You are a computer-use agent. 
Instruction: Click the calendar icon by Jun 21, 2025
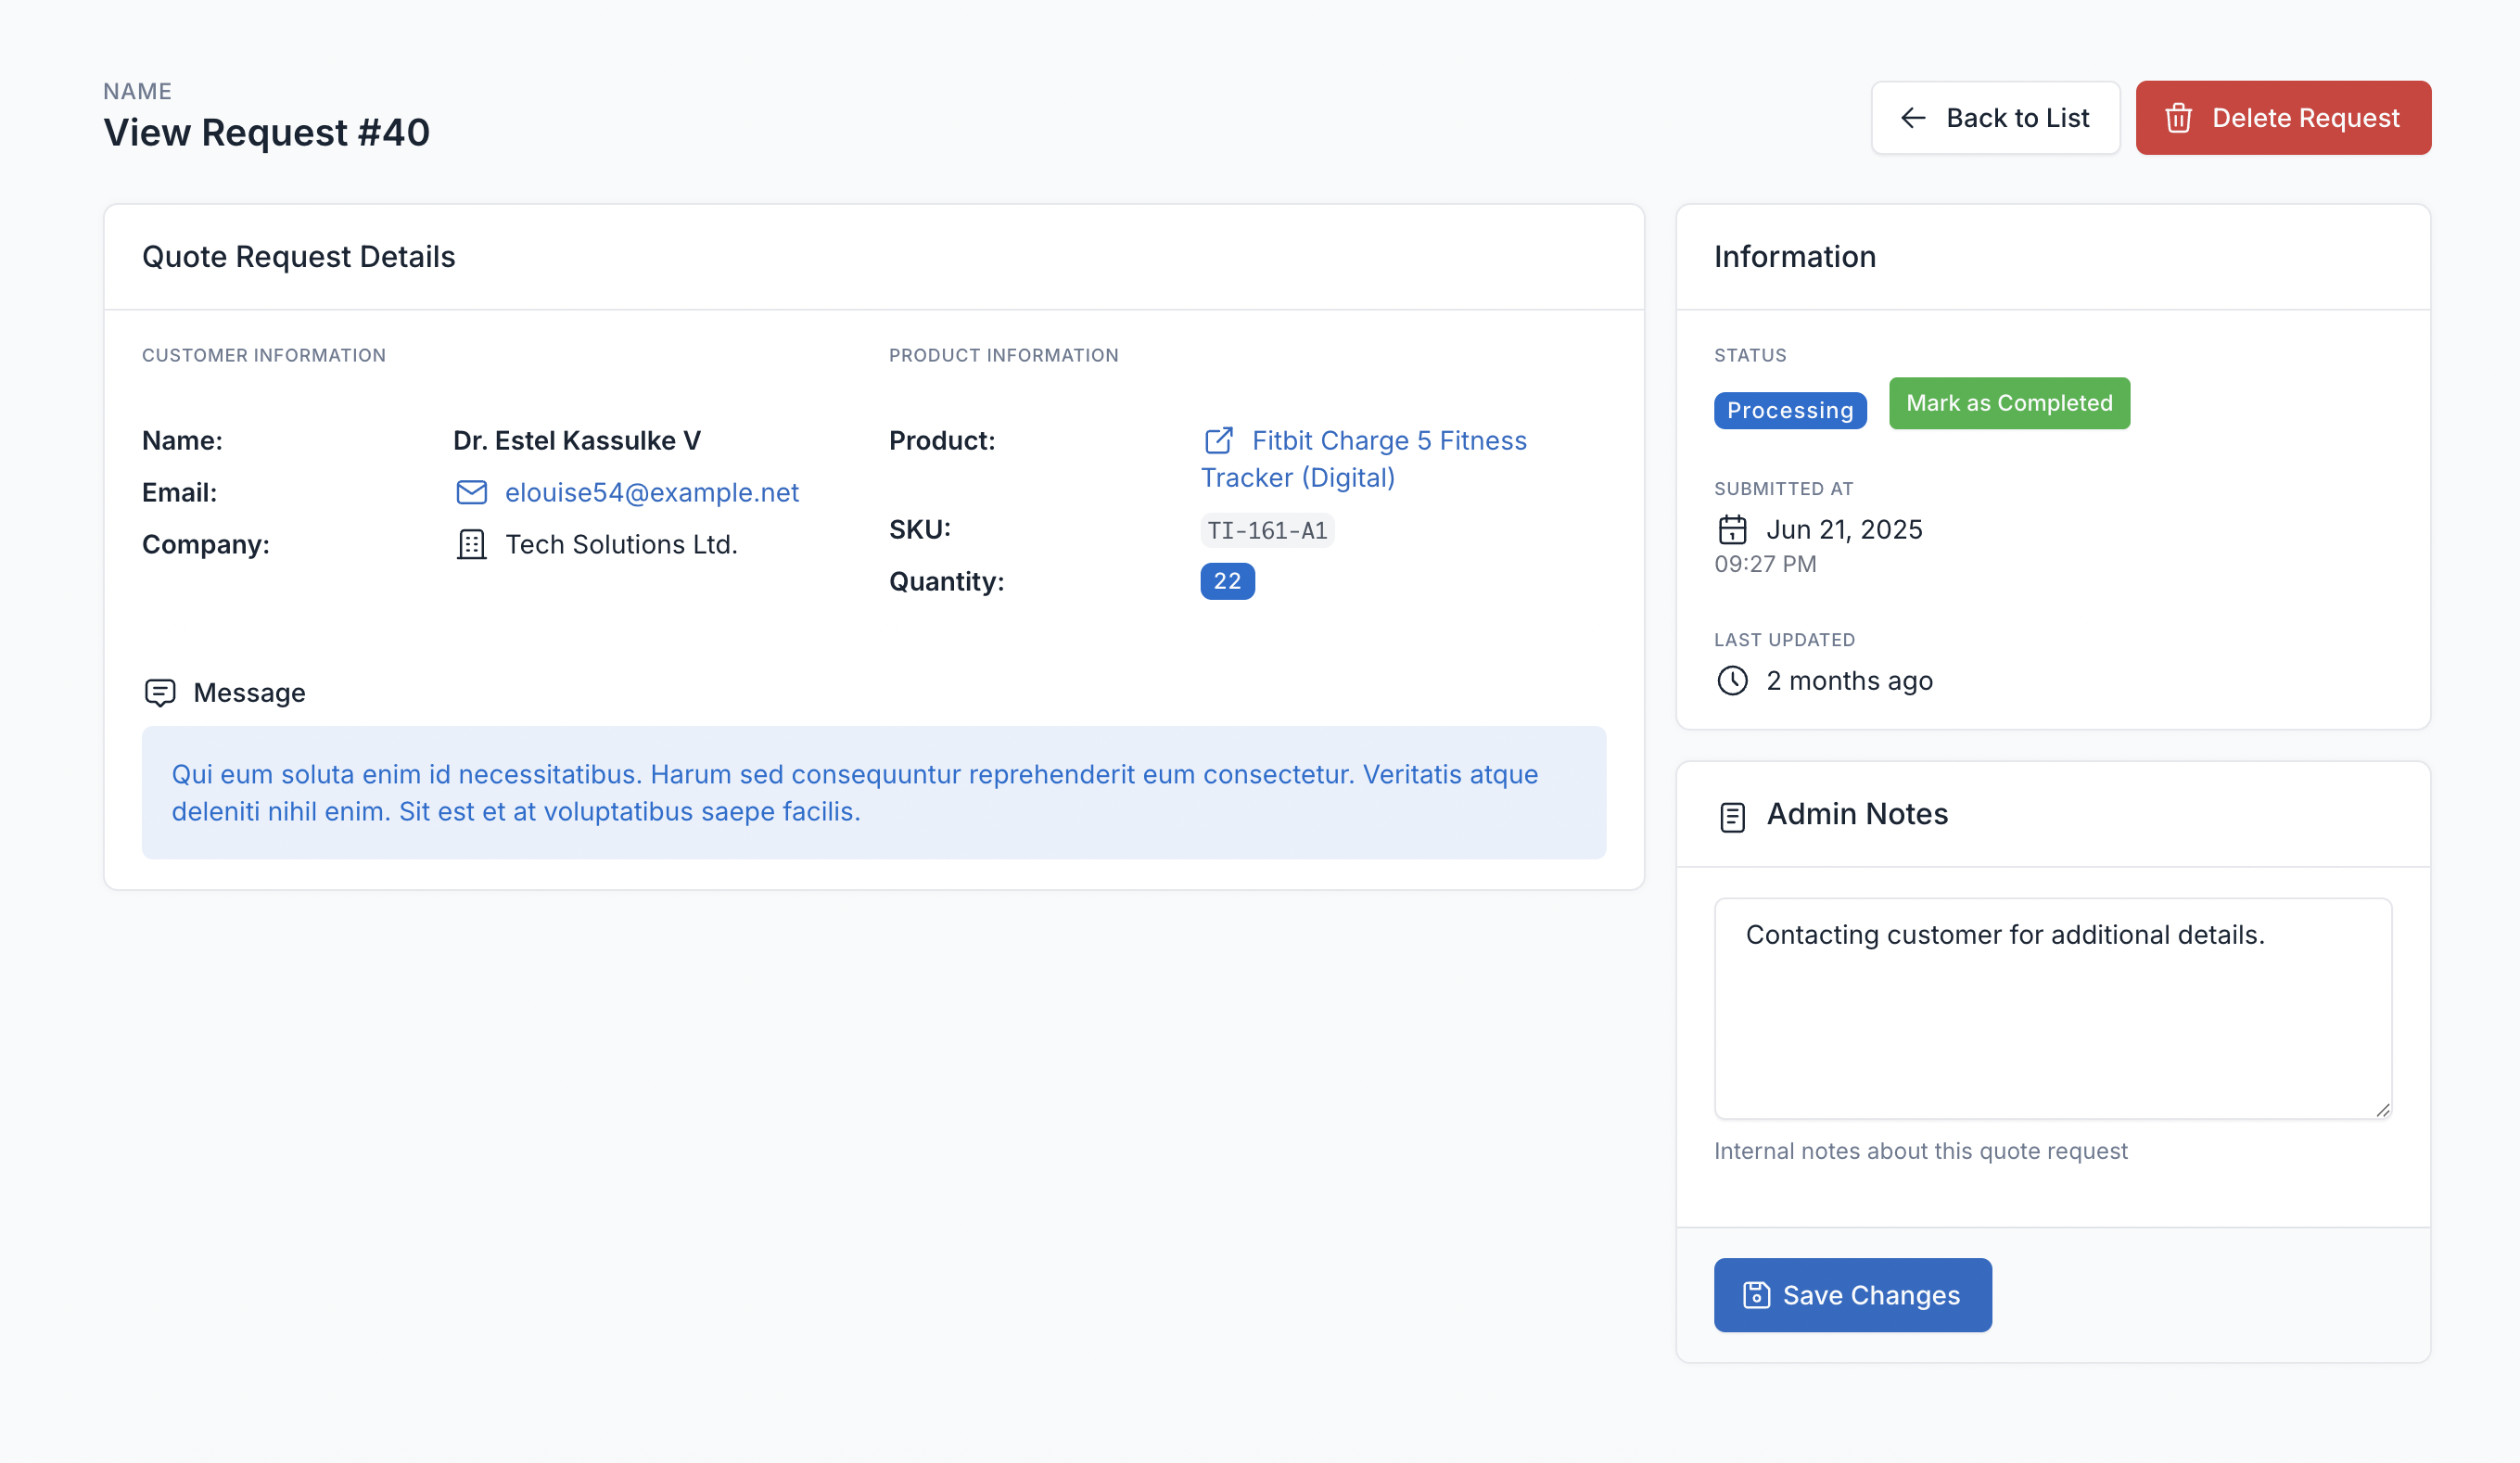[1732, 529]
